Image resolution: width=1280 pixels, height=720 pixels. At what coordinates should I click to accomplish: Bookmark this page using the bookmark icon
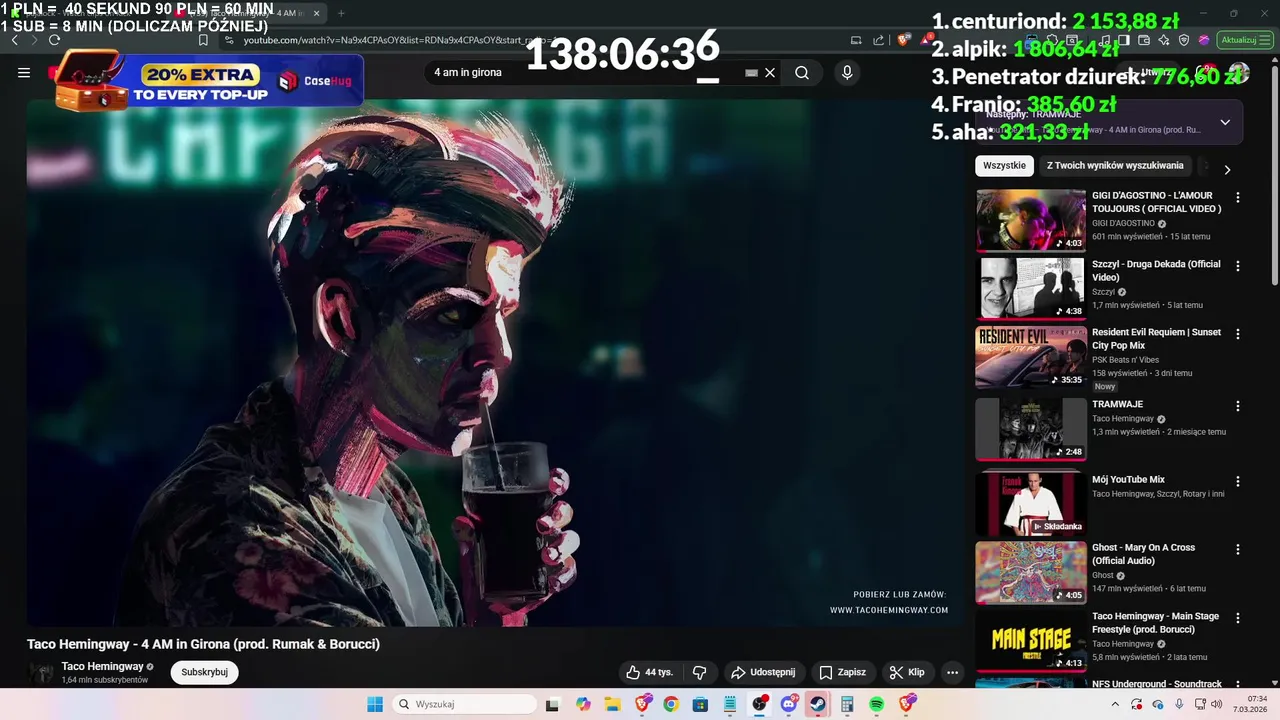click(x=203, y=40)
